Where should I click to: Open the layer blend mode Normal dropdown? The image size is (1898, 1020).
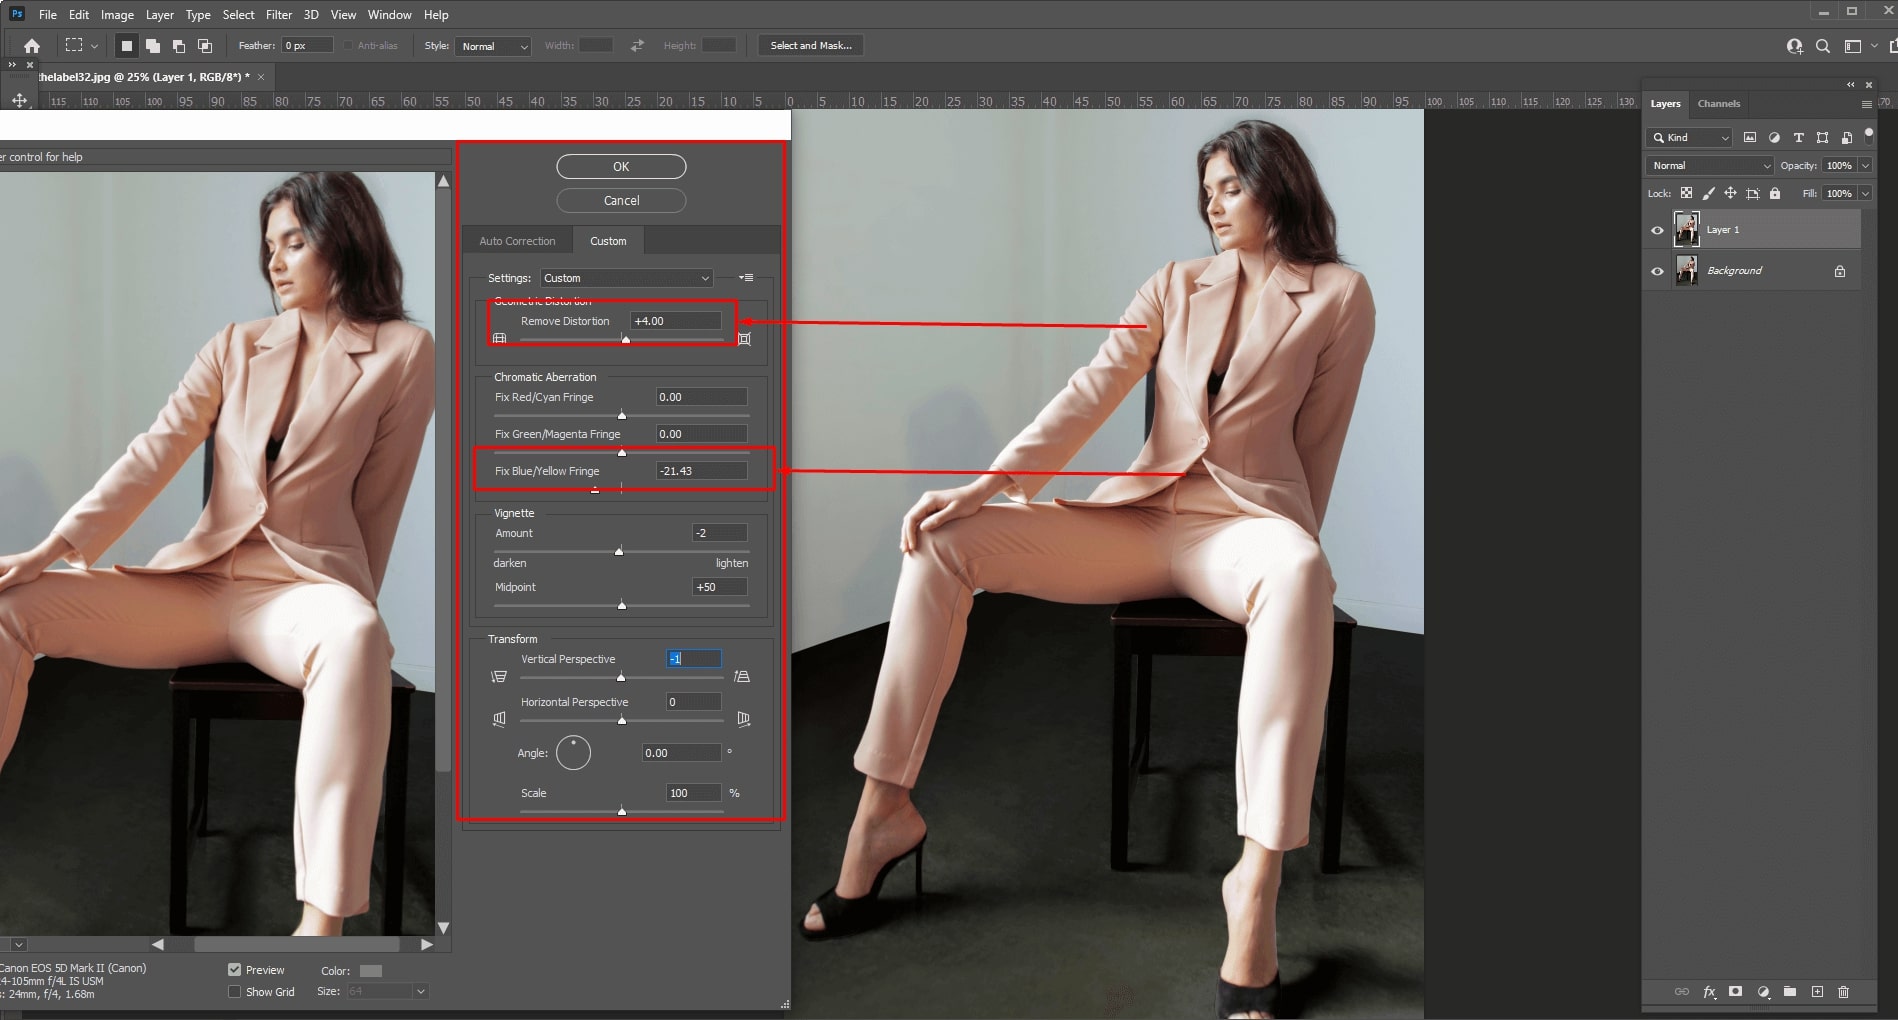[x=1709, y=166]
